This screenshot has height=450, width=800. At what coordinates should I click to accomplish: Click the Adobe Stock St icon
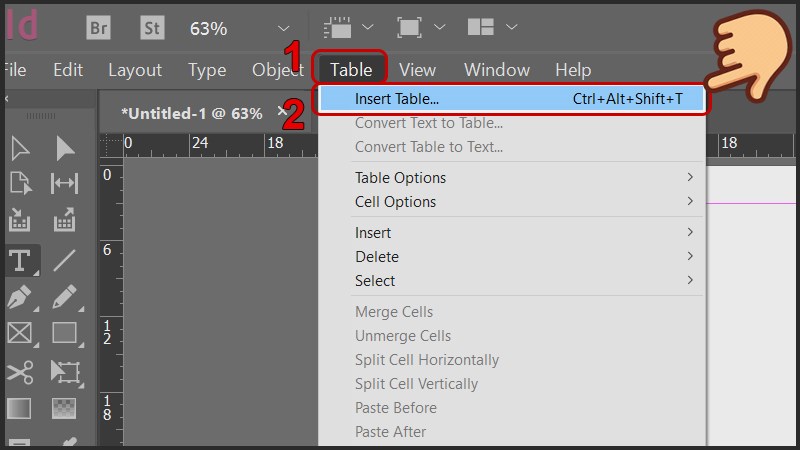click(151, 27)
